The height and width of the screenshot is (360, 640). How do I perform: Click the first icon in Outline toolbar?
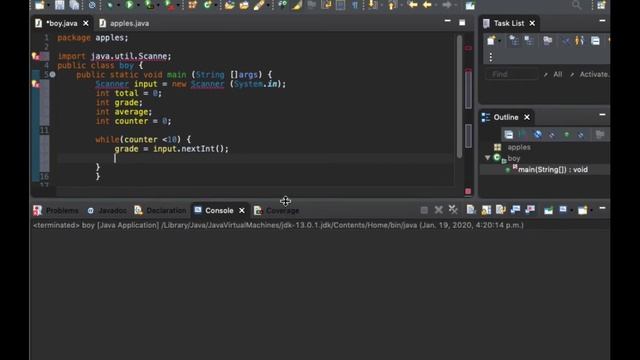coord(509,134)
